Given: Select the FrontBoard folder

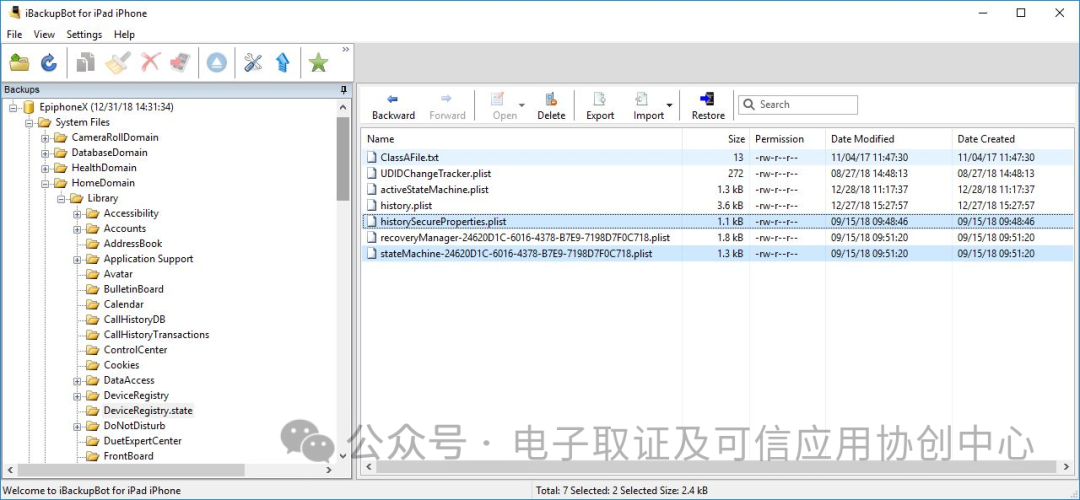Looking at the screenshot, I should (x=128, y=456).
